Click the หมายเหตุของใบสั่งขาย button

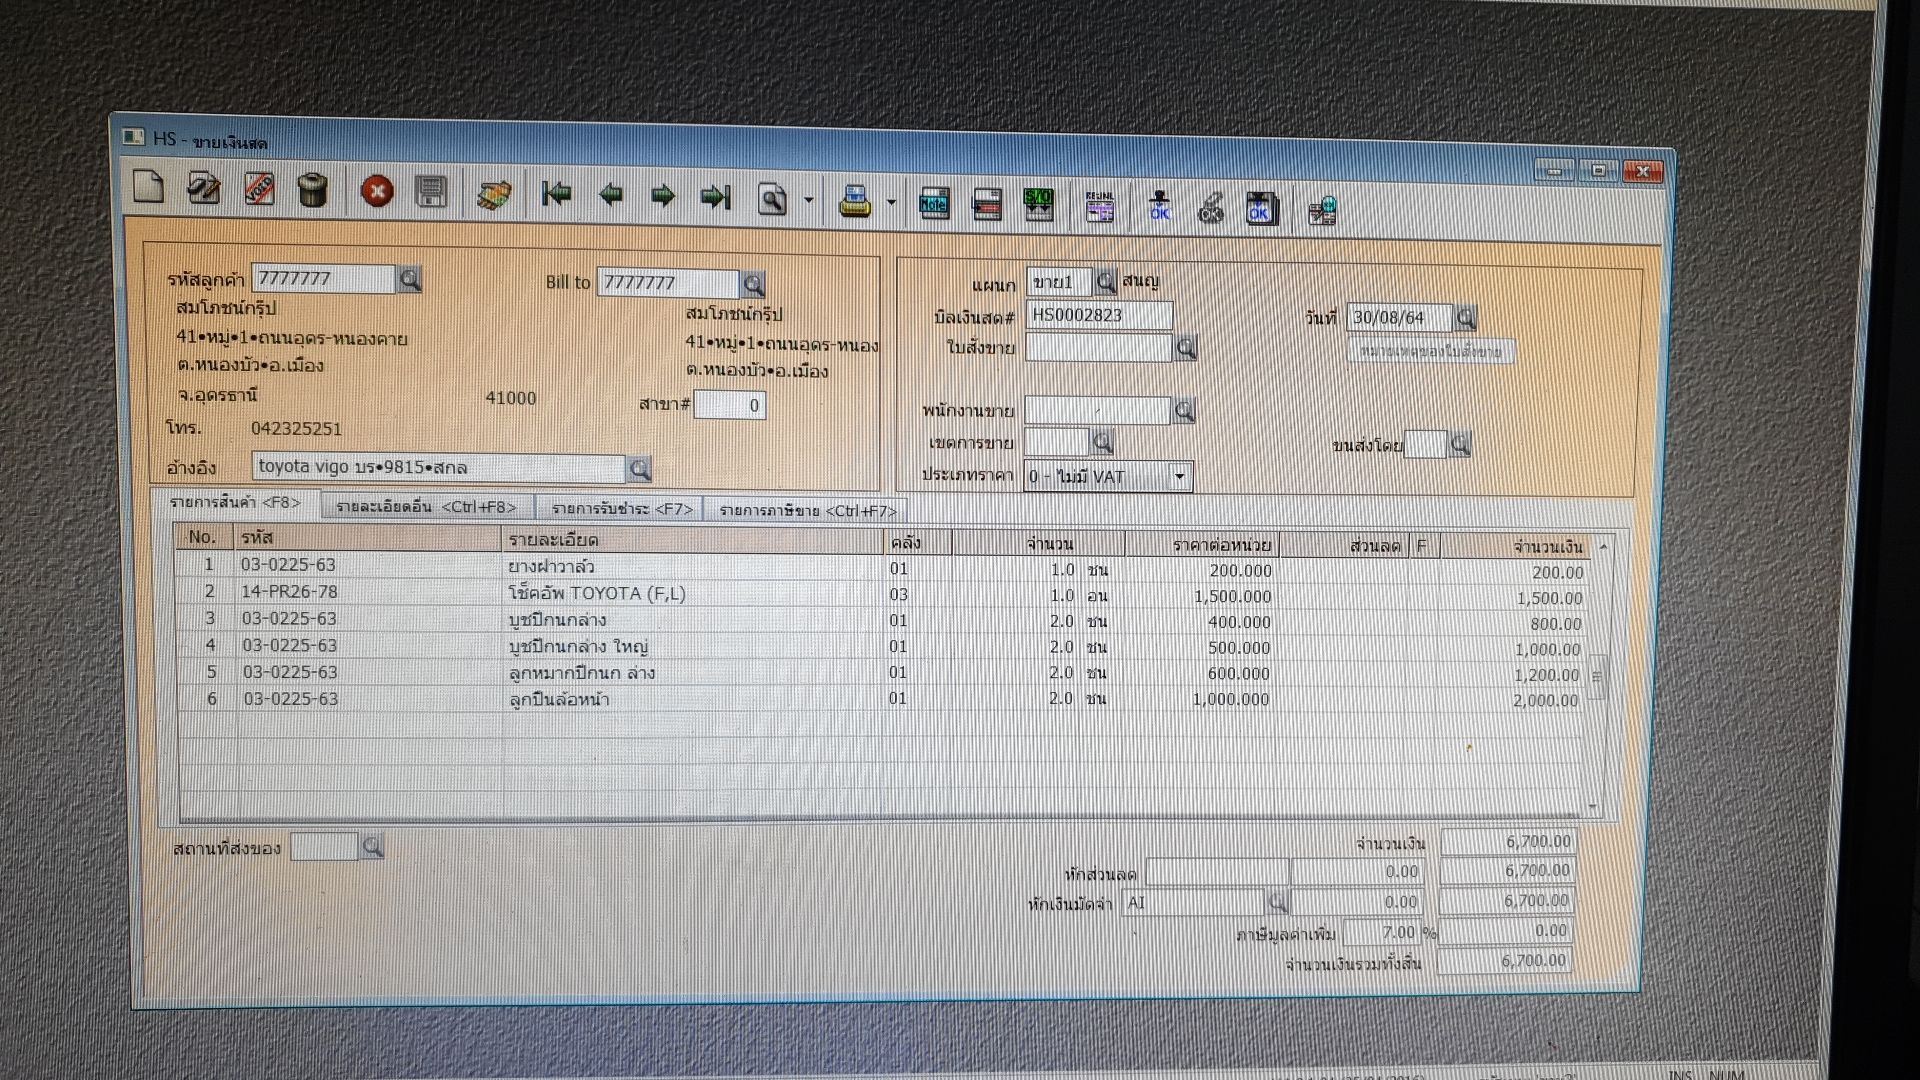click(x=1430, y=351)
